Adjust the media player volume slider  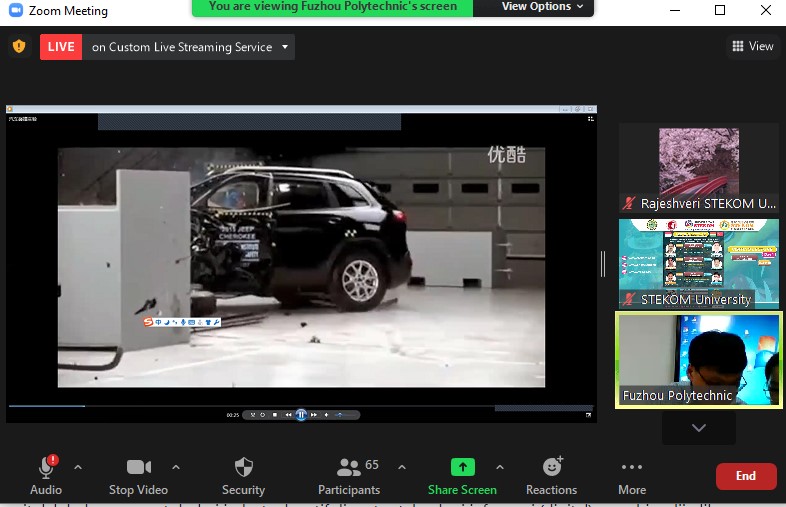[x=346, y=415]
